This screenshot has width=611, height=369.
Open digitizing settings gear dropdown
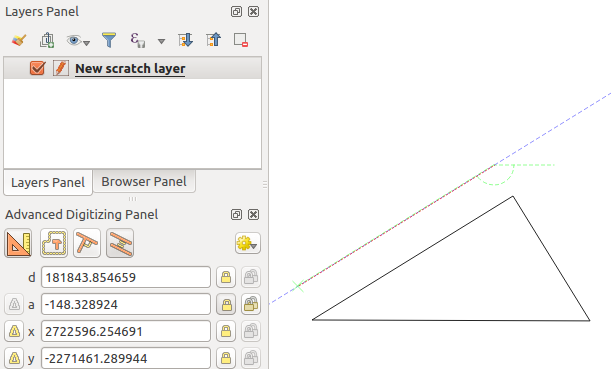[x=248, y=244]
